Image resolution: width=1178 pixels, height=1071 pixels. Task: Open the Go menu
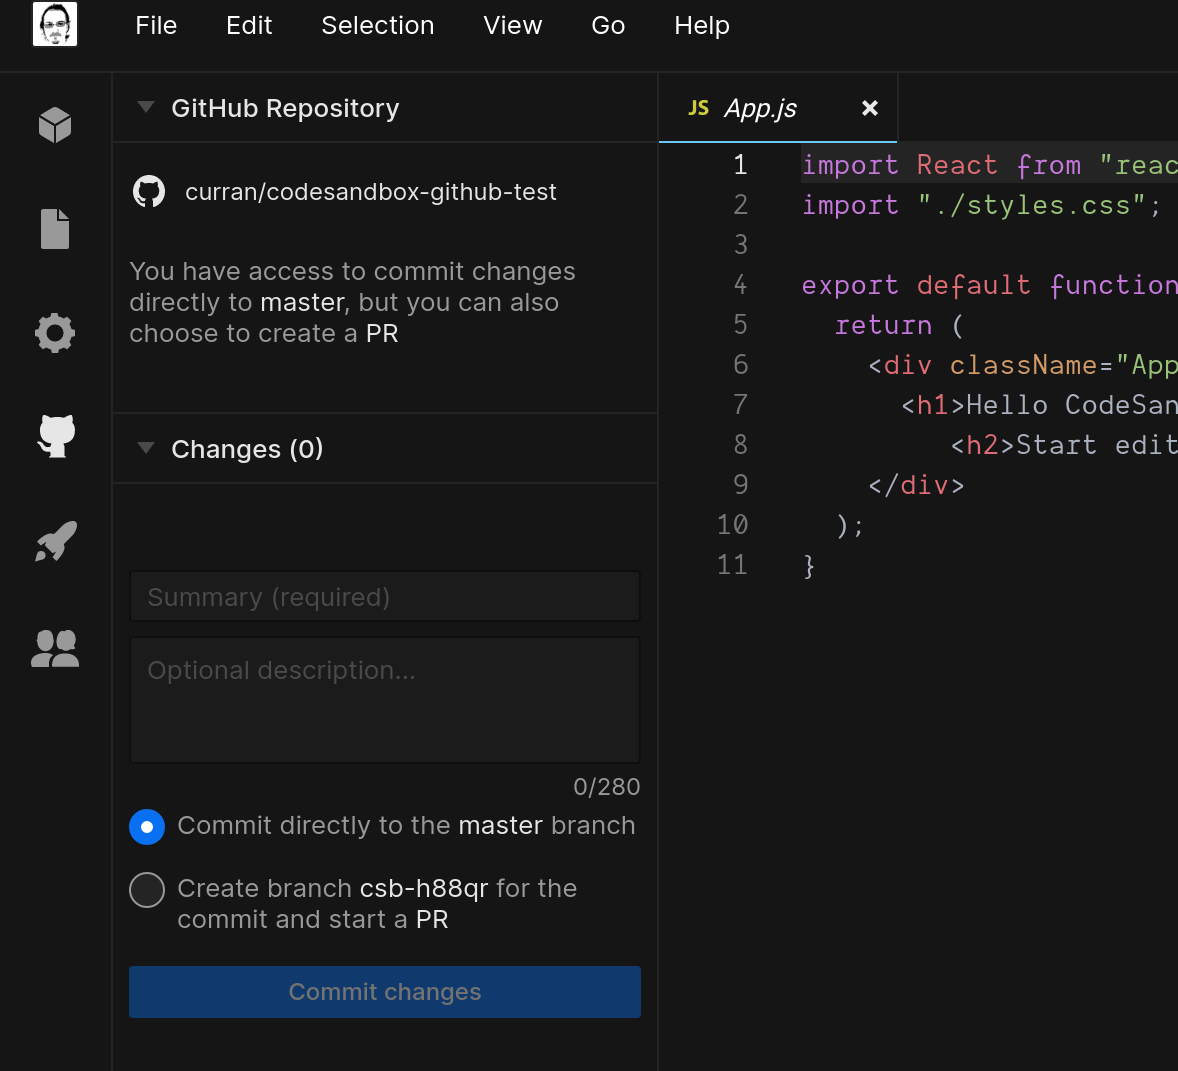click(608, 26)
